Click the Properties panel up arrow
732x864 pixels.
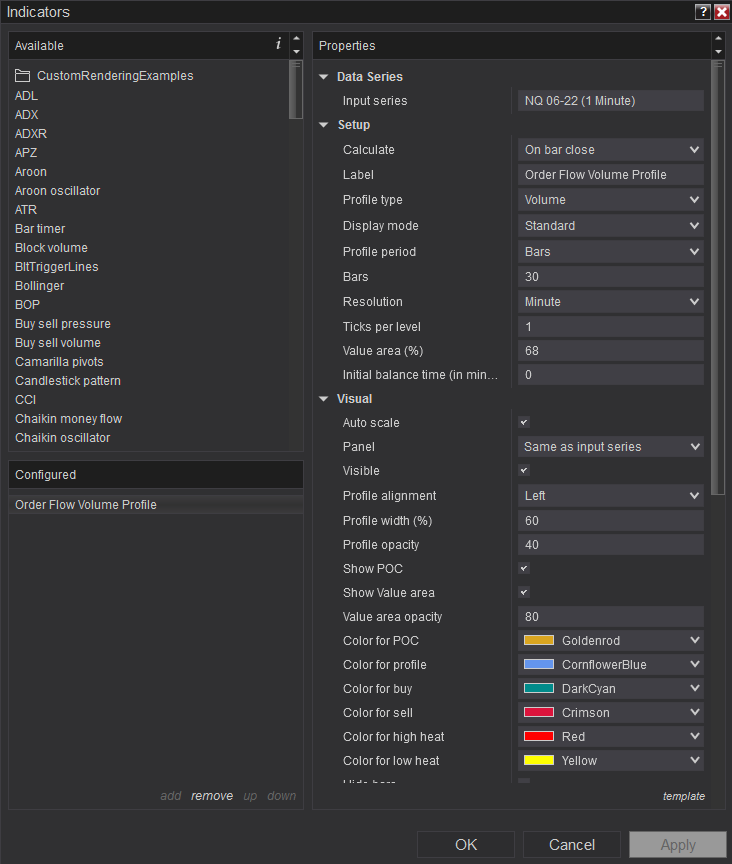(x=718, y=40)
